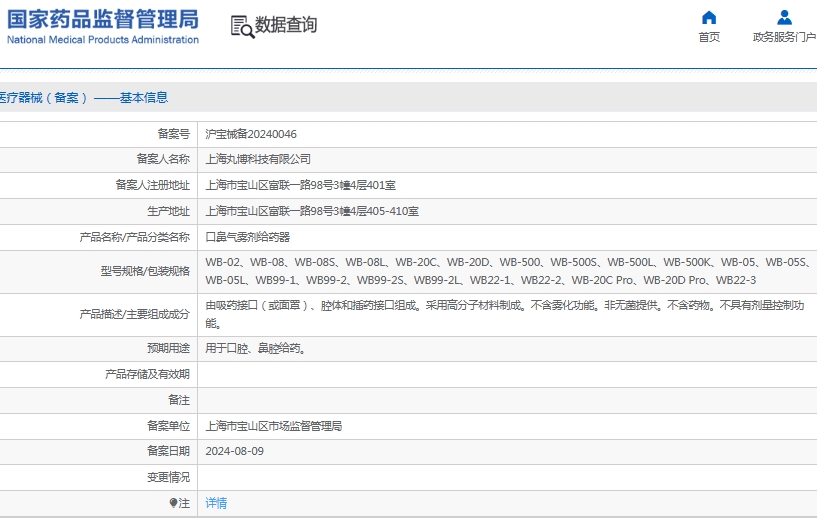The image size is (817, 523).
Task: Click the model list line starting WB-05L
Action: coord(480,280)
